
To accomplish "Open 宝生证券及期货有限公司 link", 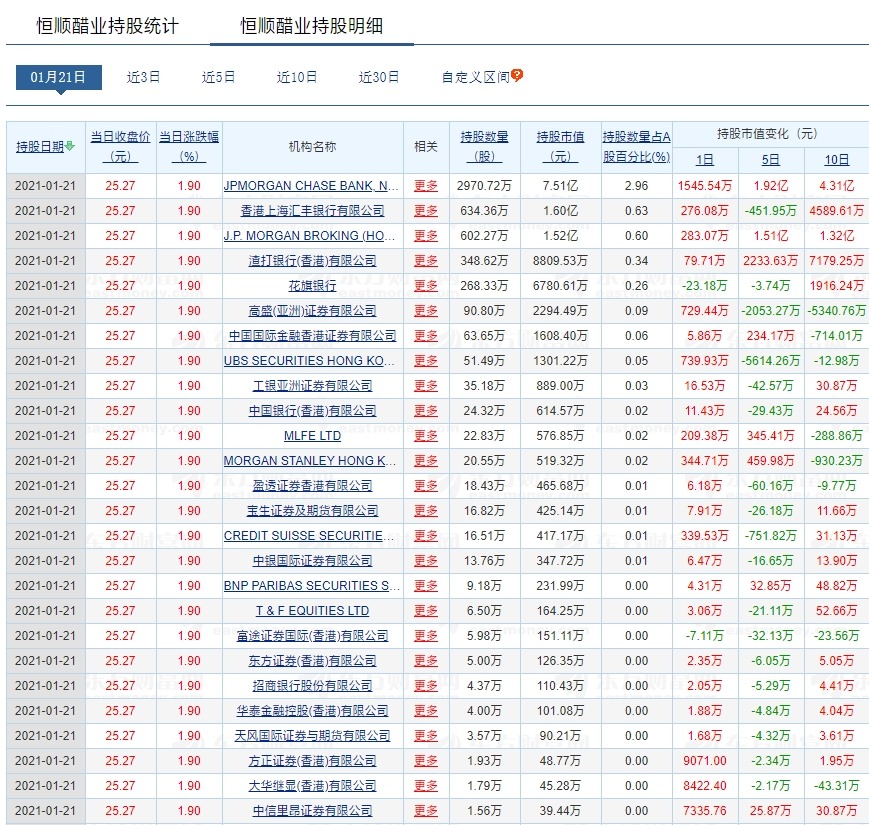I will (313, 511).
